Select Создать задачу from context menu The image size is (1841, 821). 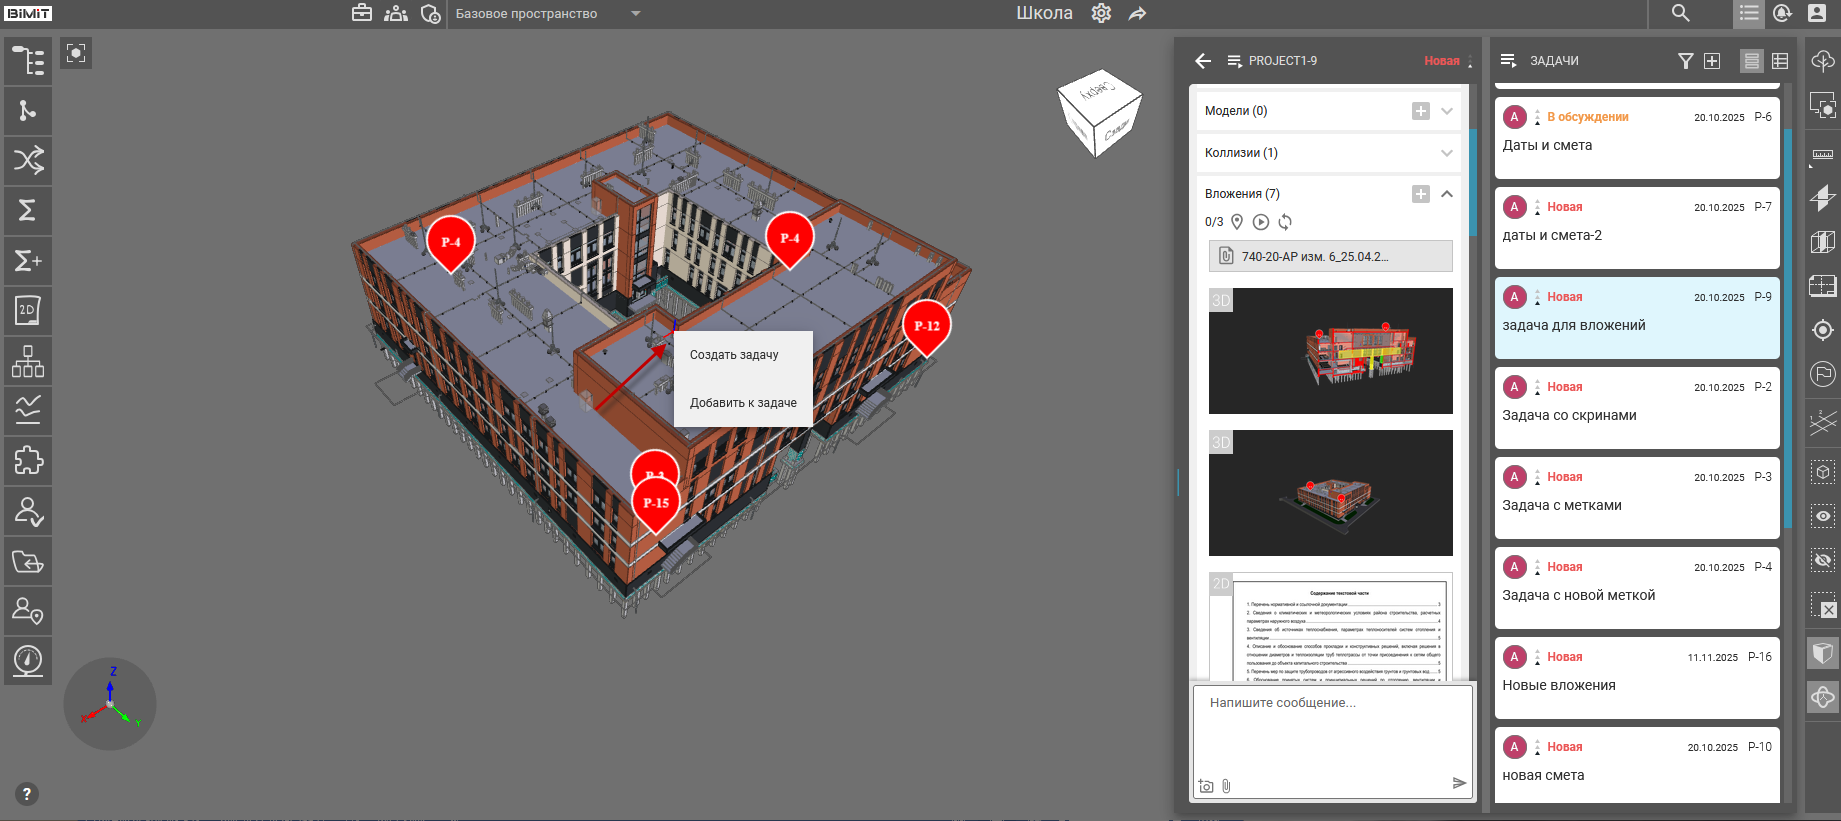coord(734,355)
